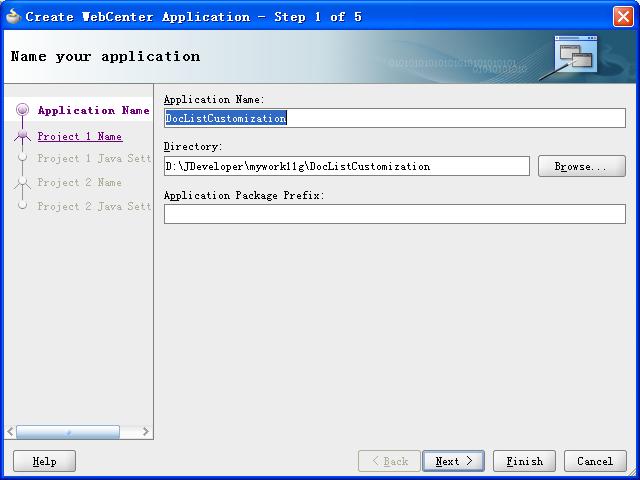Screen dimensions: 640x480
Task: Close the wizard with the red X
Action: click(623, 17)
